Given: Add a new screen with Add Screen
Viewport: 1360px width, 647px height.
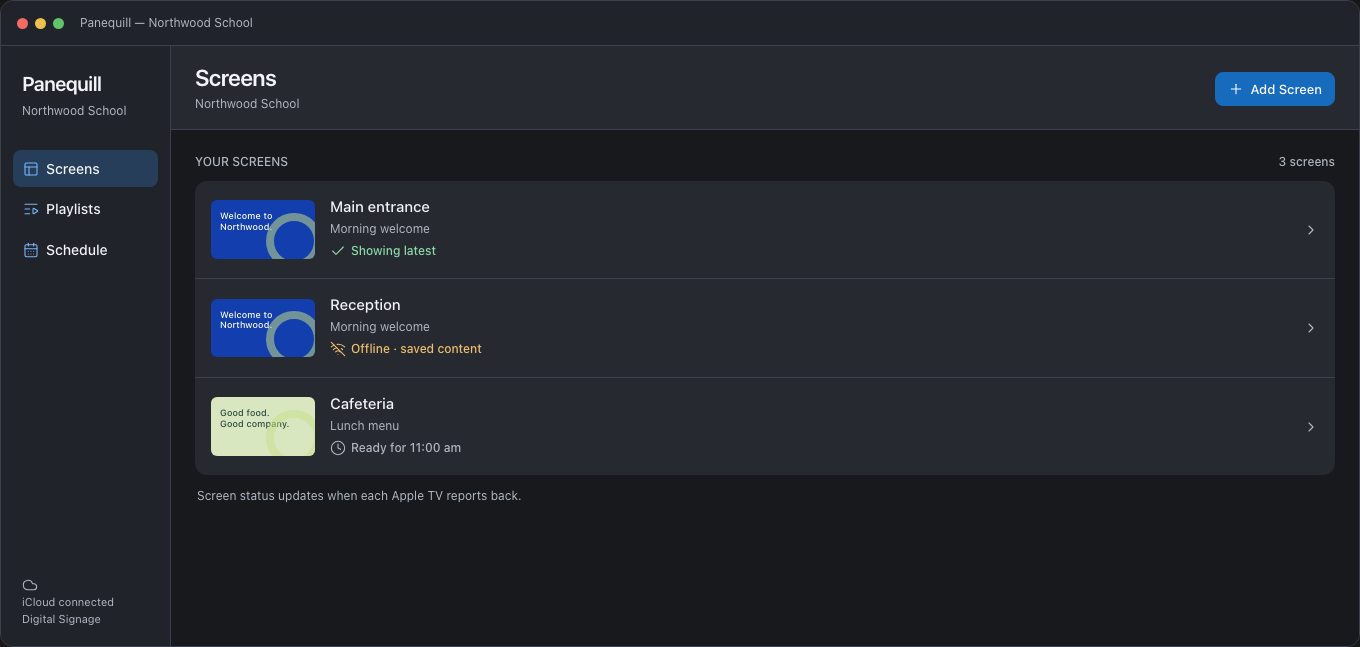Looking at the screenshot, I should pos(1275,89).
